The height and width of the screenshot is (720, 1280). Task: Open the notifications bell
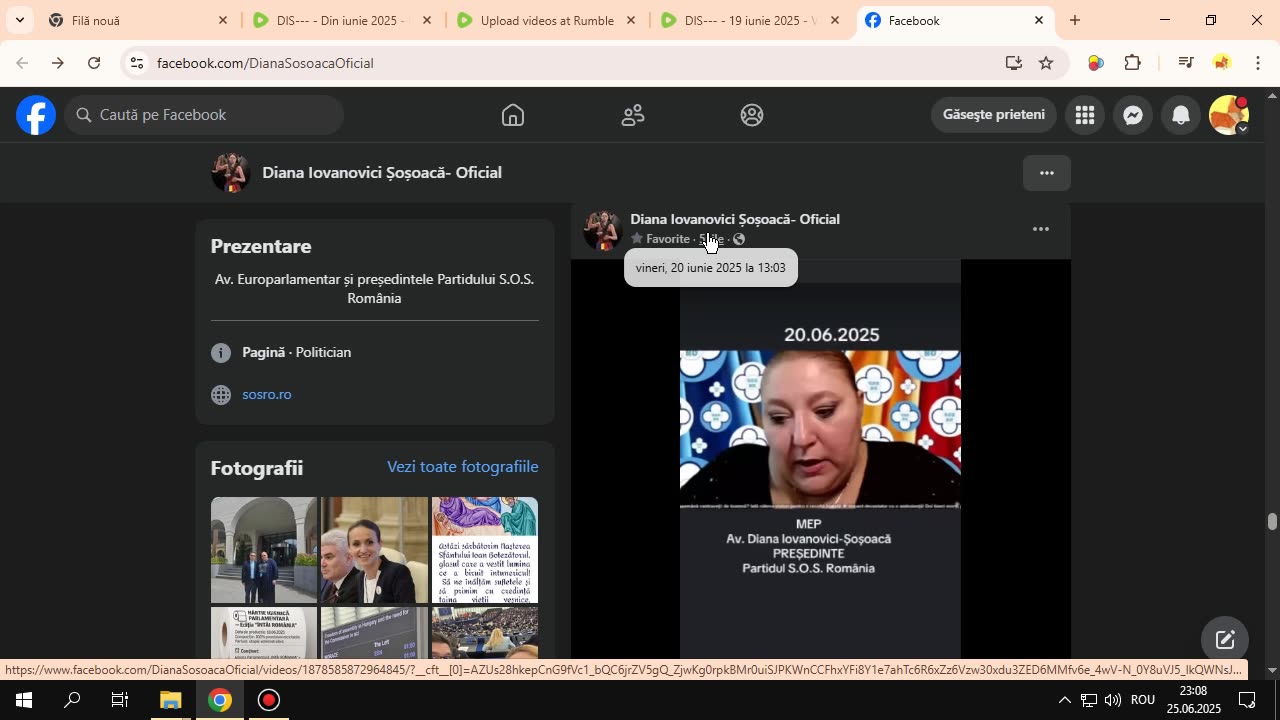coord(1181,115)
